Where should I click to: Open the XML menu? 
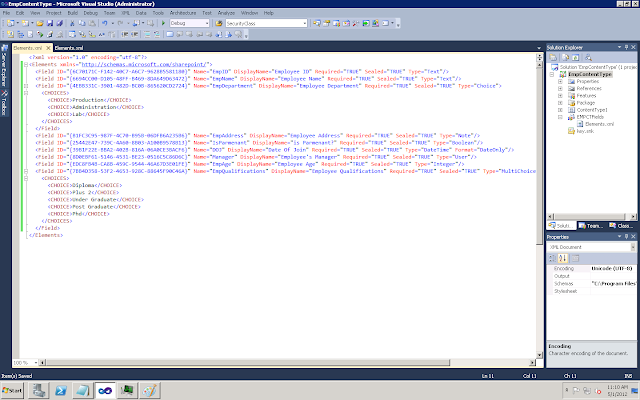point(125,13)
